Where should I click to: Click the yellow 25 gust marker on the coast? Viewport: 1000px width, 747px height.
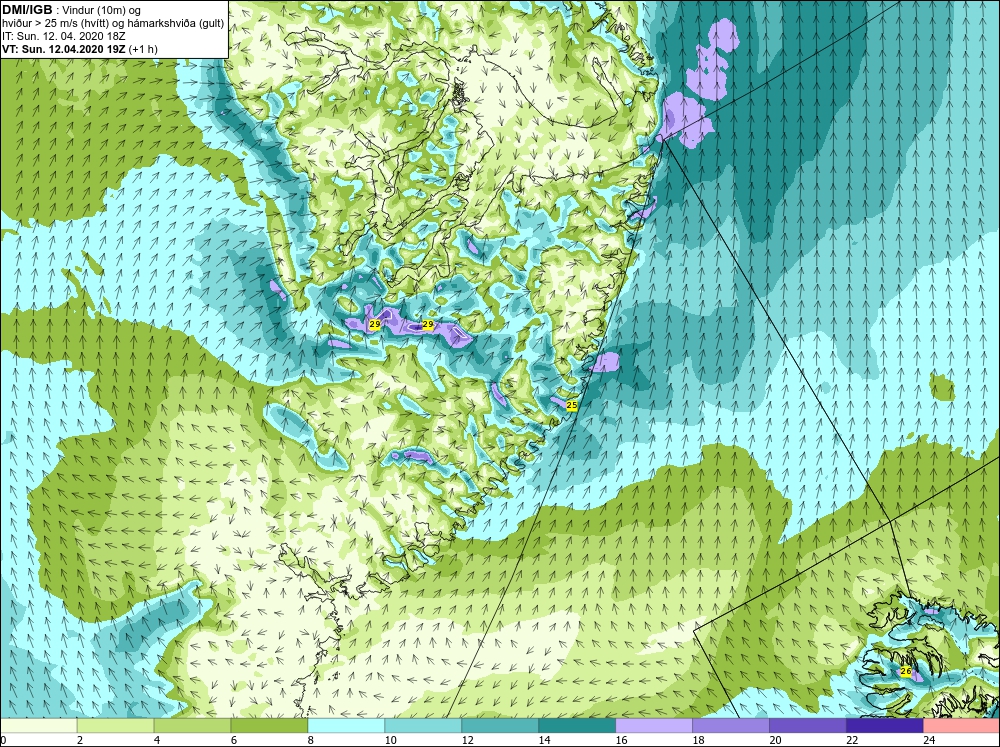(x=571, y=405)
